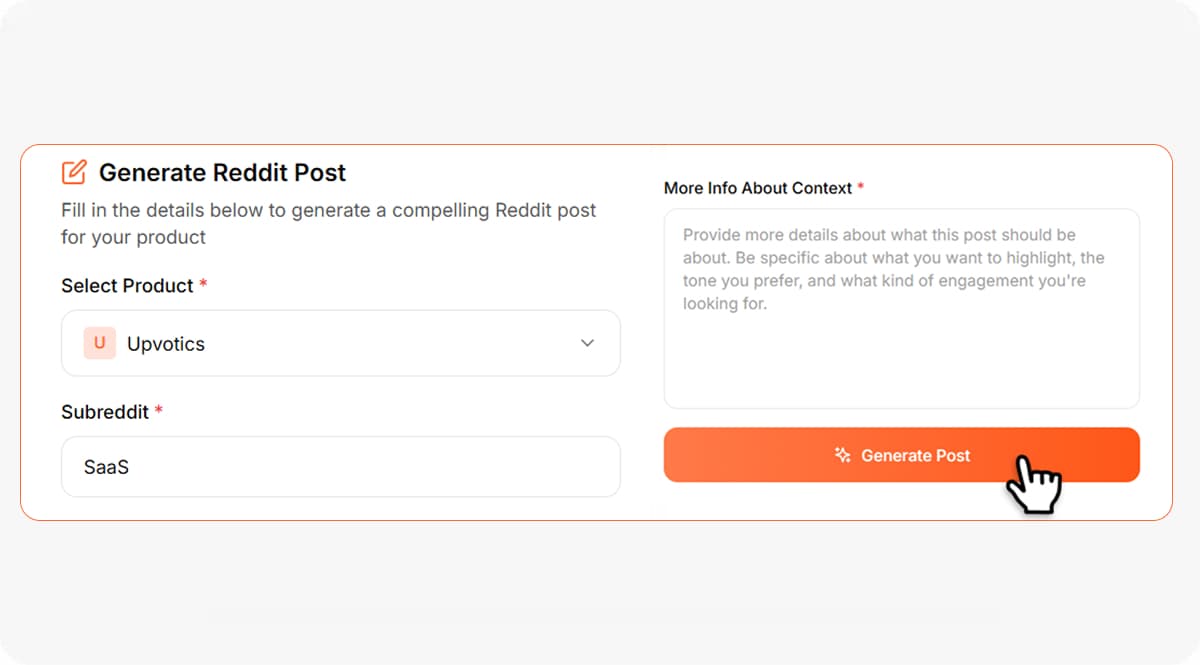Click the Subreddit field containing SaaS
1200x665 pixels.
[x=340, y=466]
